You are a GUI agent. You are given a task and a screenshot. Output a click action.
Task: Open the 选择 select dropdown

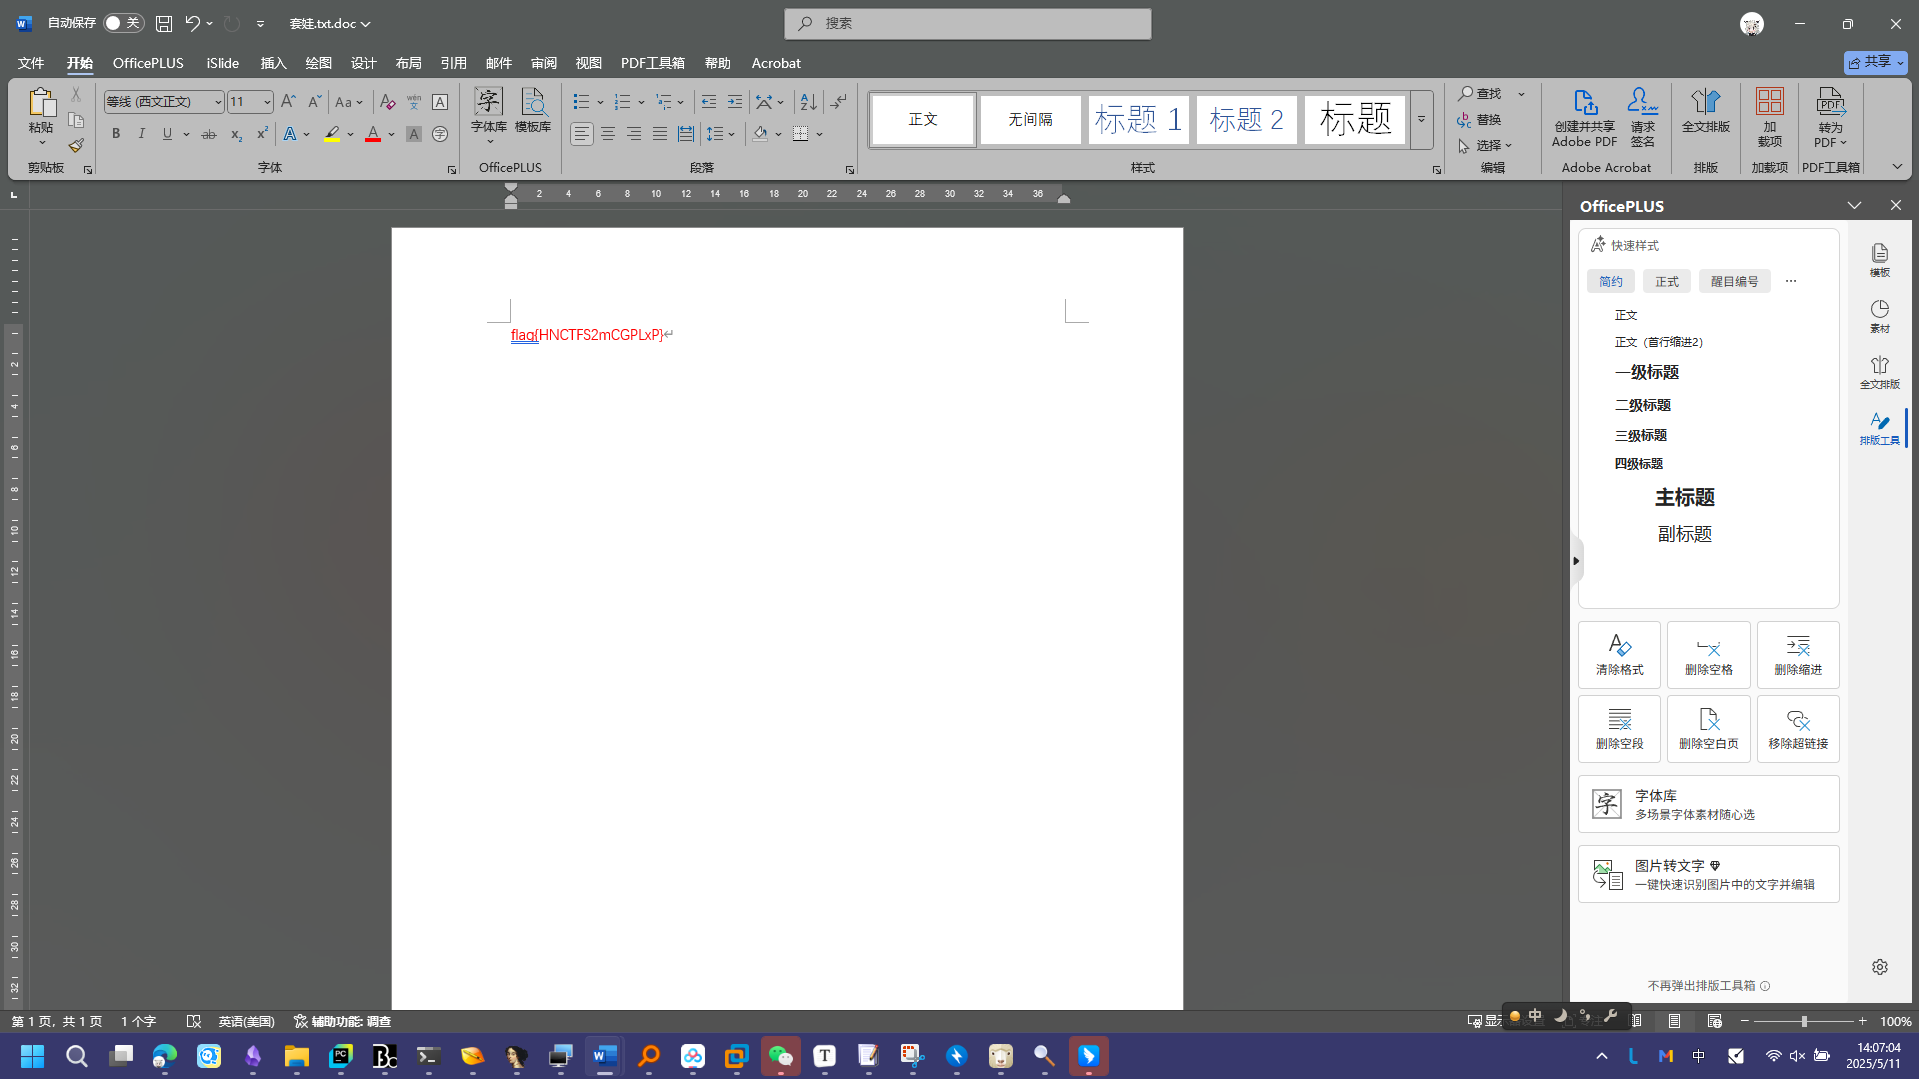coord(1486,146)
